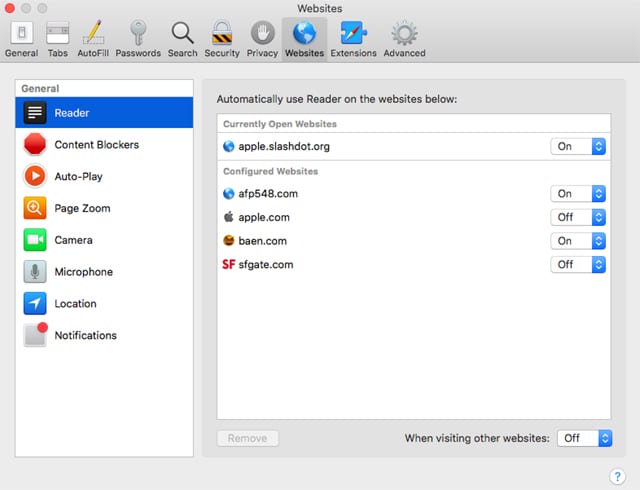Open the General preferences pane
The height and width of the screenshot is (490, 640).
click(21, 39)
